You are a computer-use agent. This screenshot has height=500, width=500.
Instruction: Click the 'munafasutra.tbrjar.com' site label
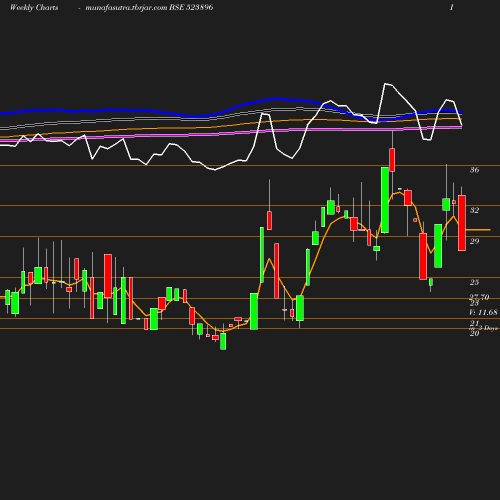(x=126, y=8)
